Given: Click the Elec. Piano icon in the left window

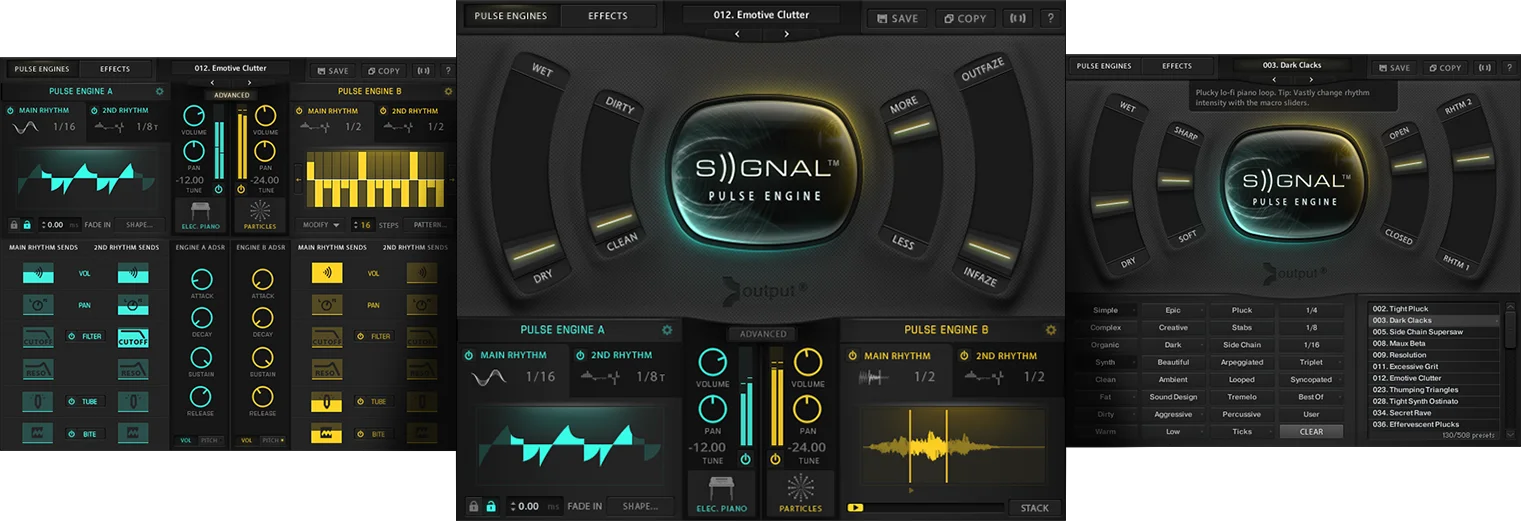Looking at the screenshot, I should click(x=200, y=213).
